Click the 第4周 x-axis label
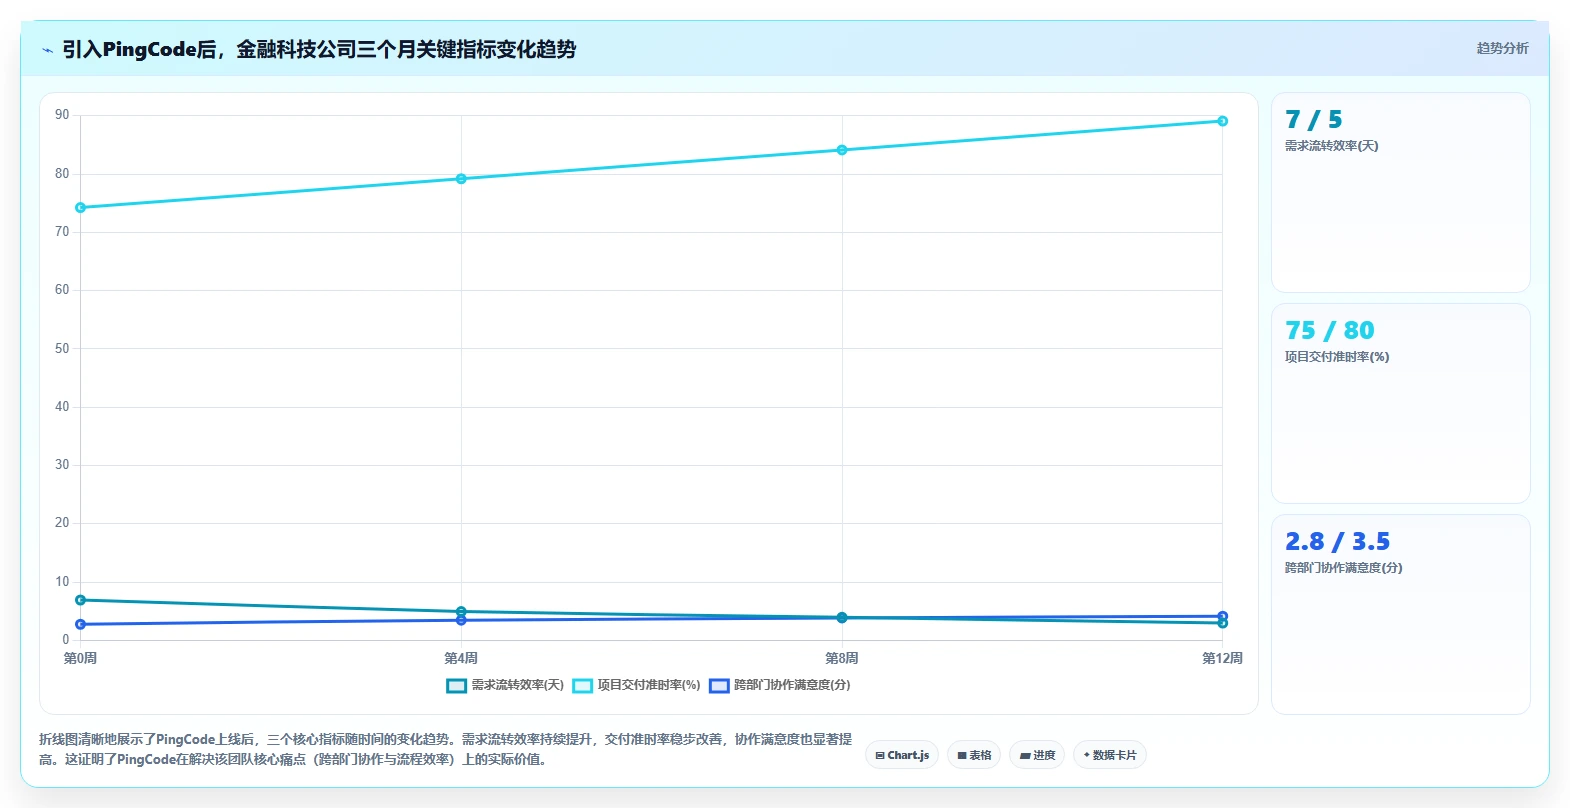Screen dimensions: 1570x808 coord(461,658)
